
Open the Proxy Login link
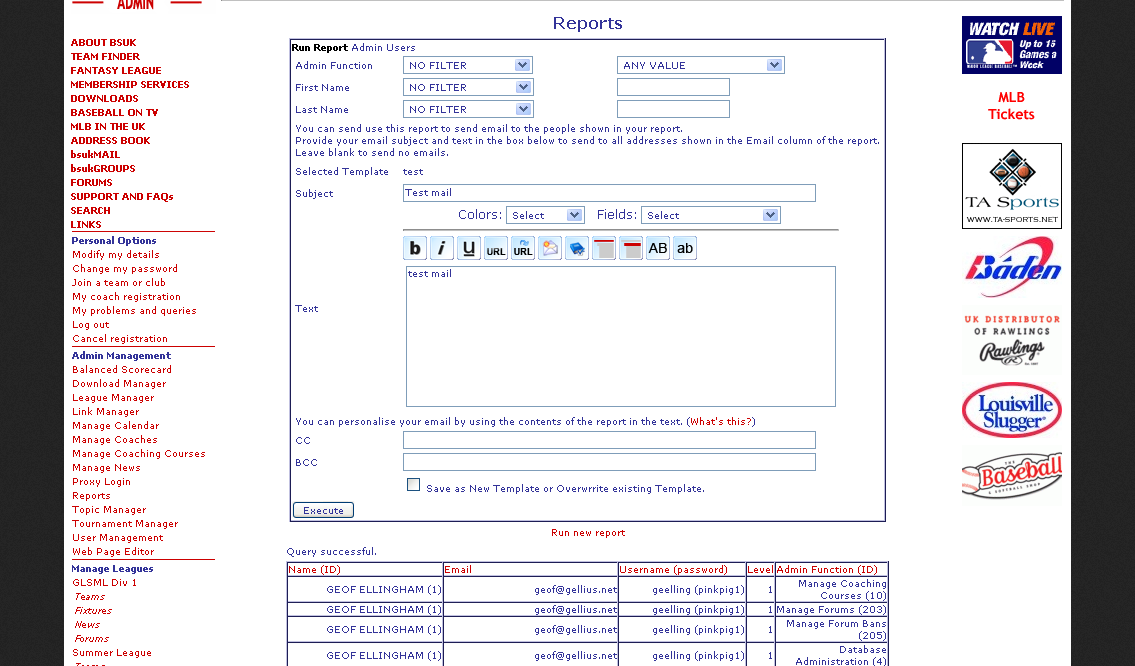pyautogui.click(x=101, y=481)
